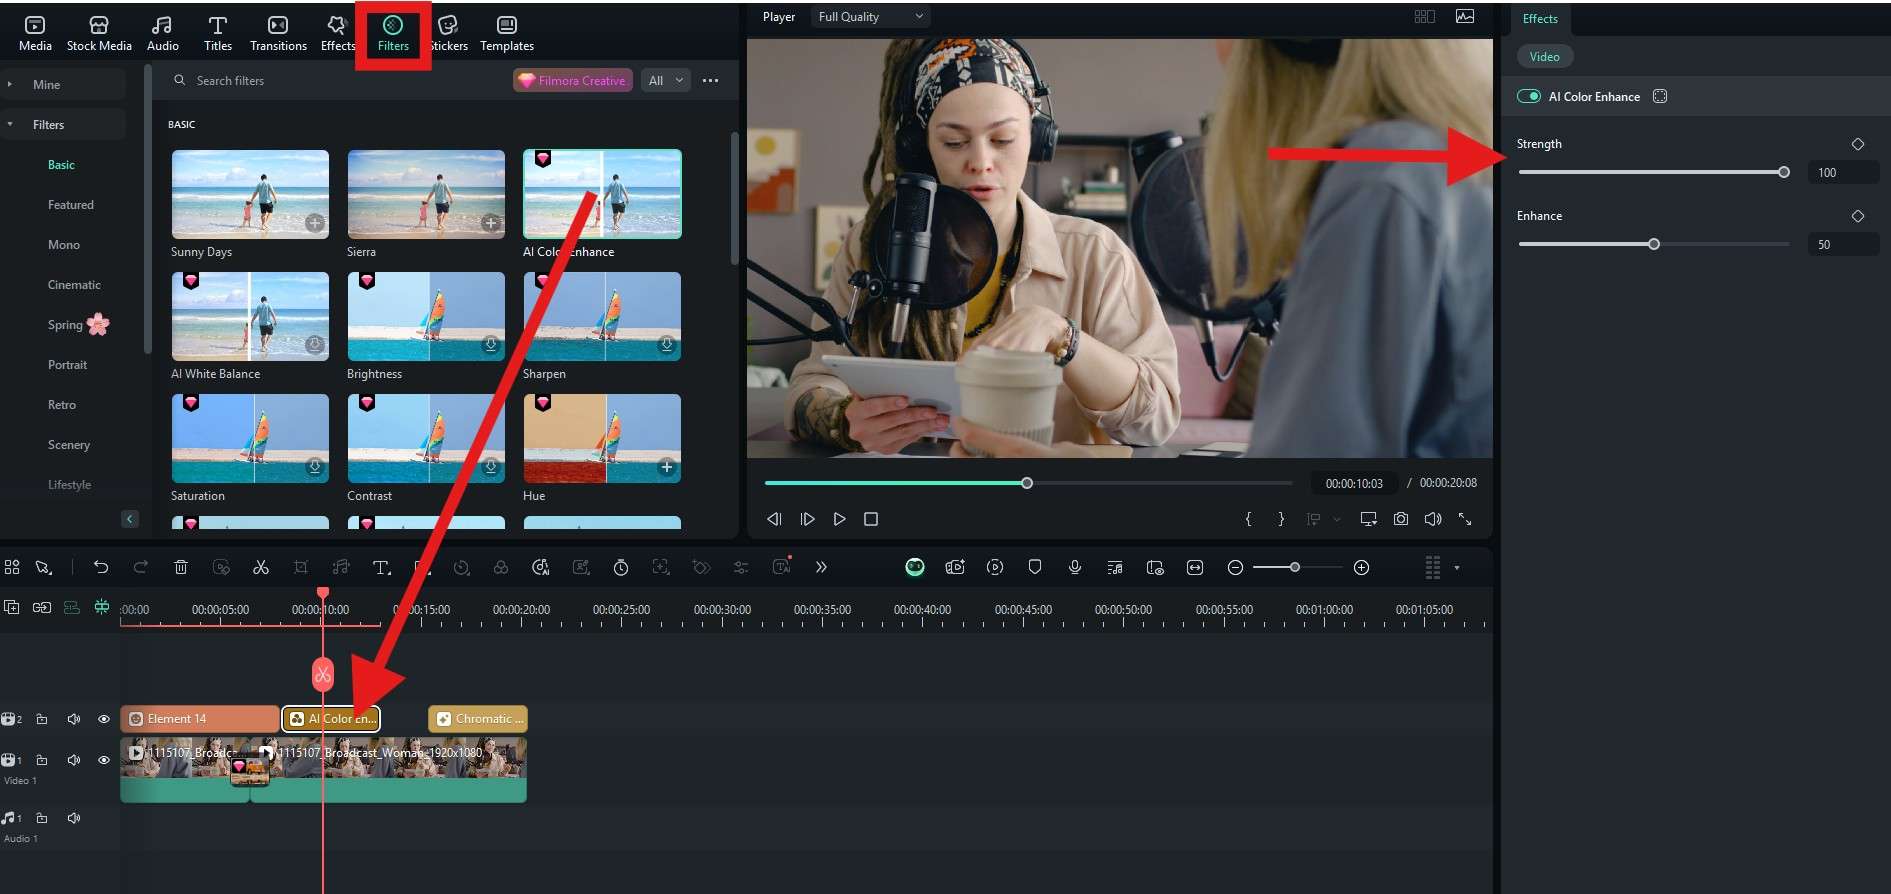
Task: Open the Stock Media tab
Action: 99,33
